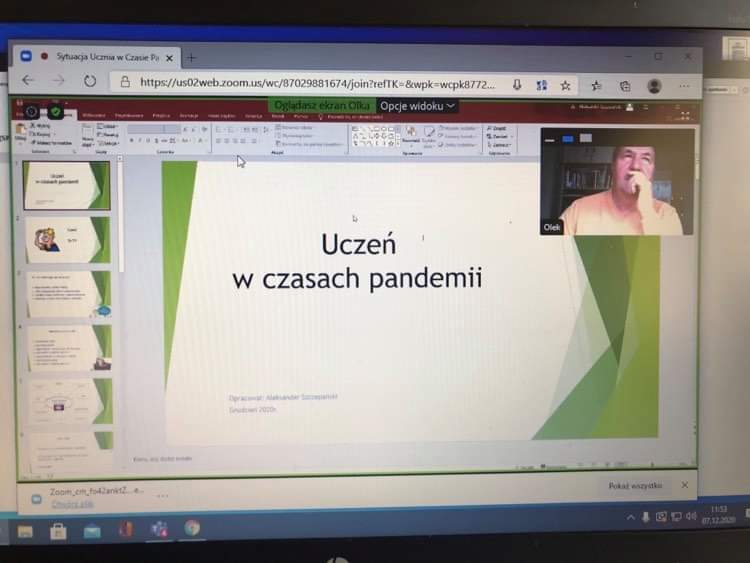Click the Zoom meeting info icon
The width and height of the screenshot is (750, 563).
(x=32, y=111)
